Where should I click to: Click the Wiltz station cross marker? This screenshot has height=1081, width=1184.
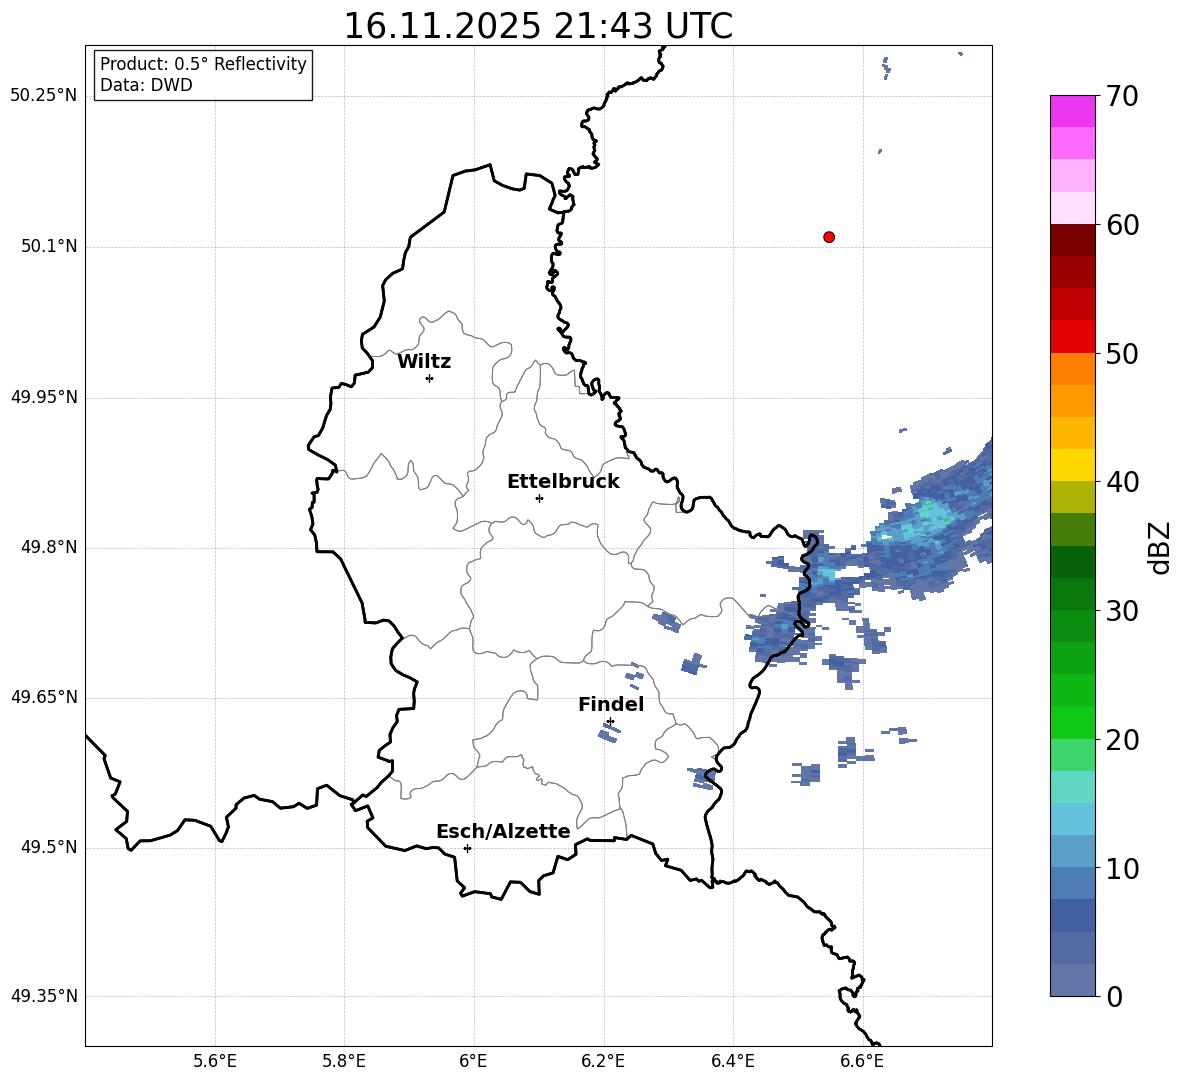(430, 378)
